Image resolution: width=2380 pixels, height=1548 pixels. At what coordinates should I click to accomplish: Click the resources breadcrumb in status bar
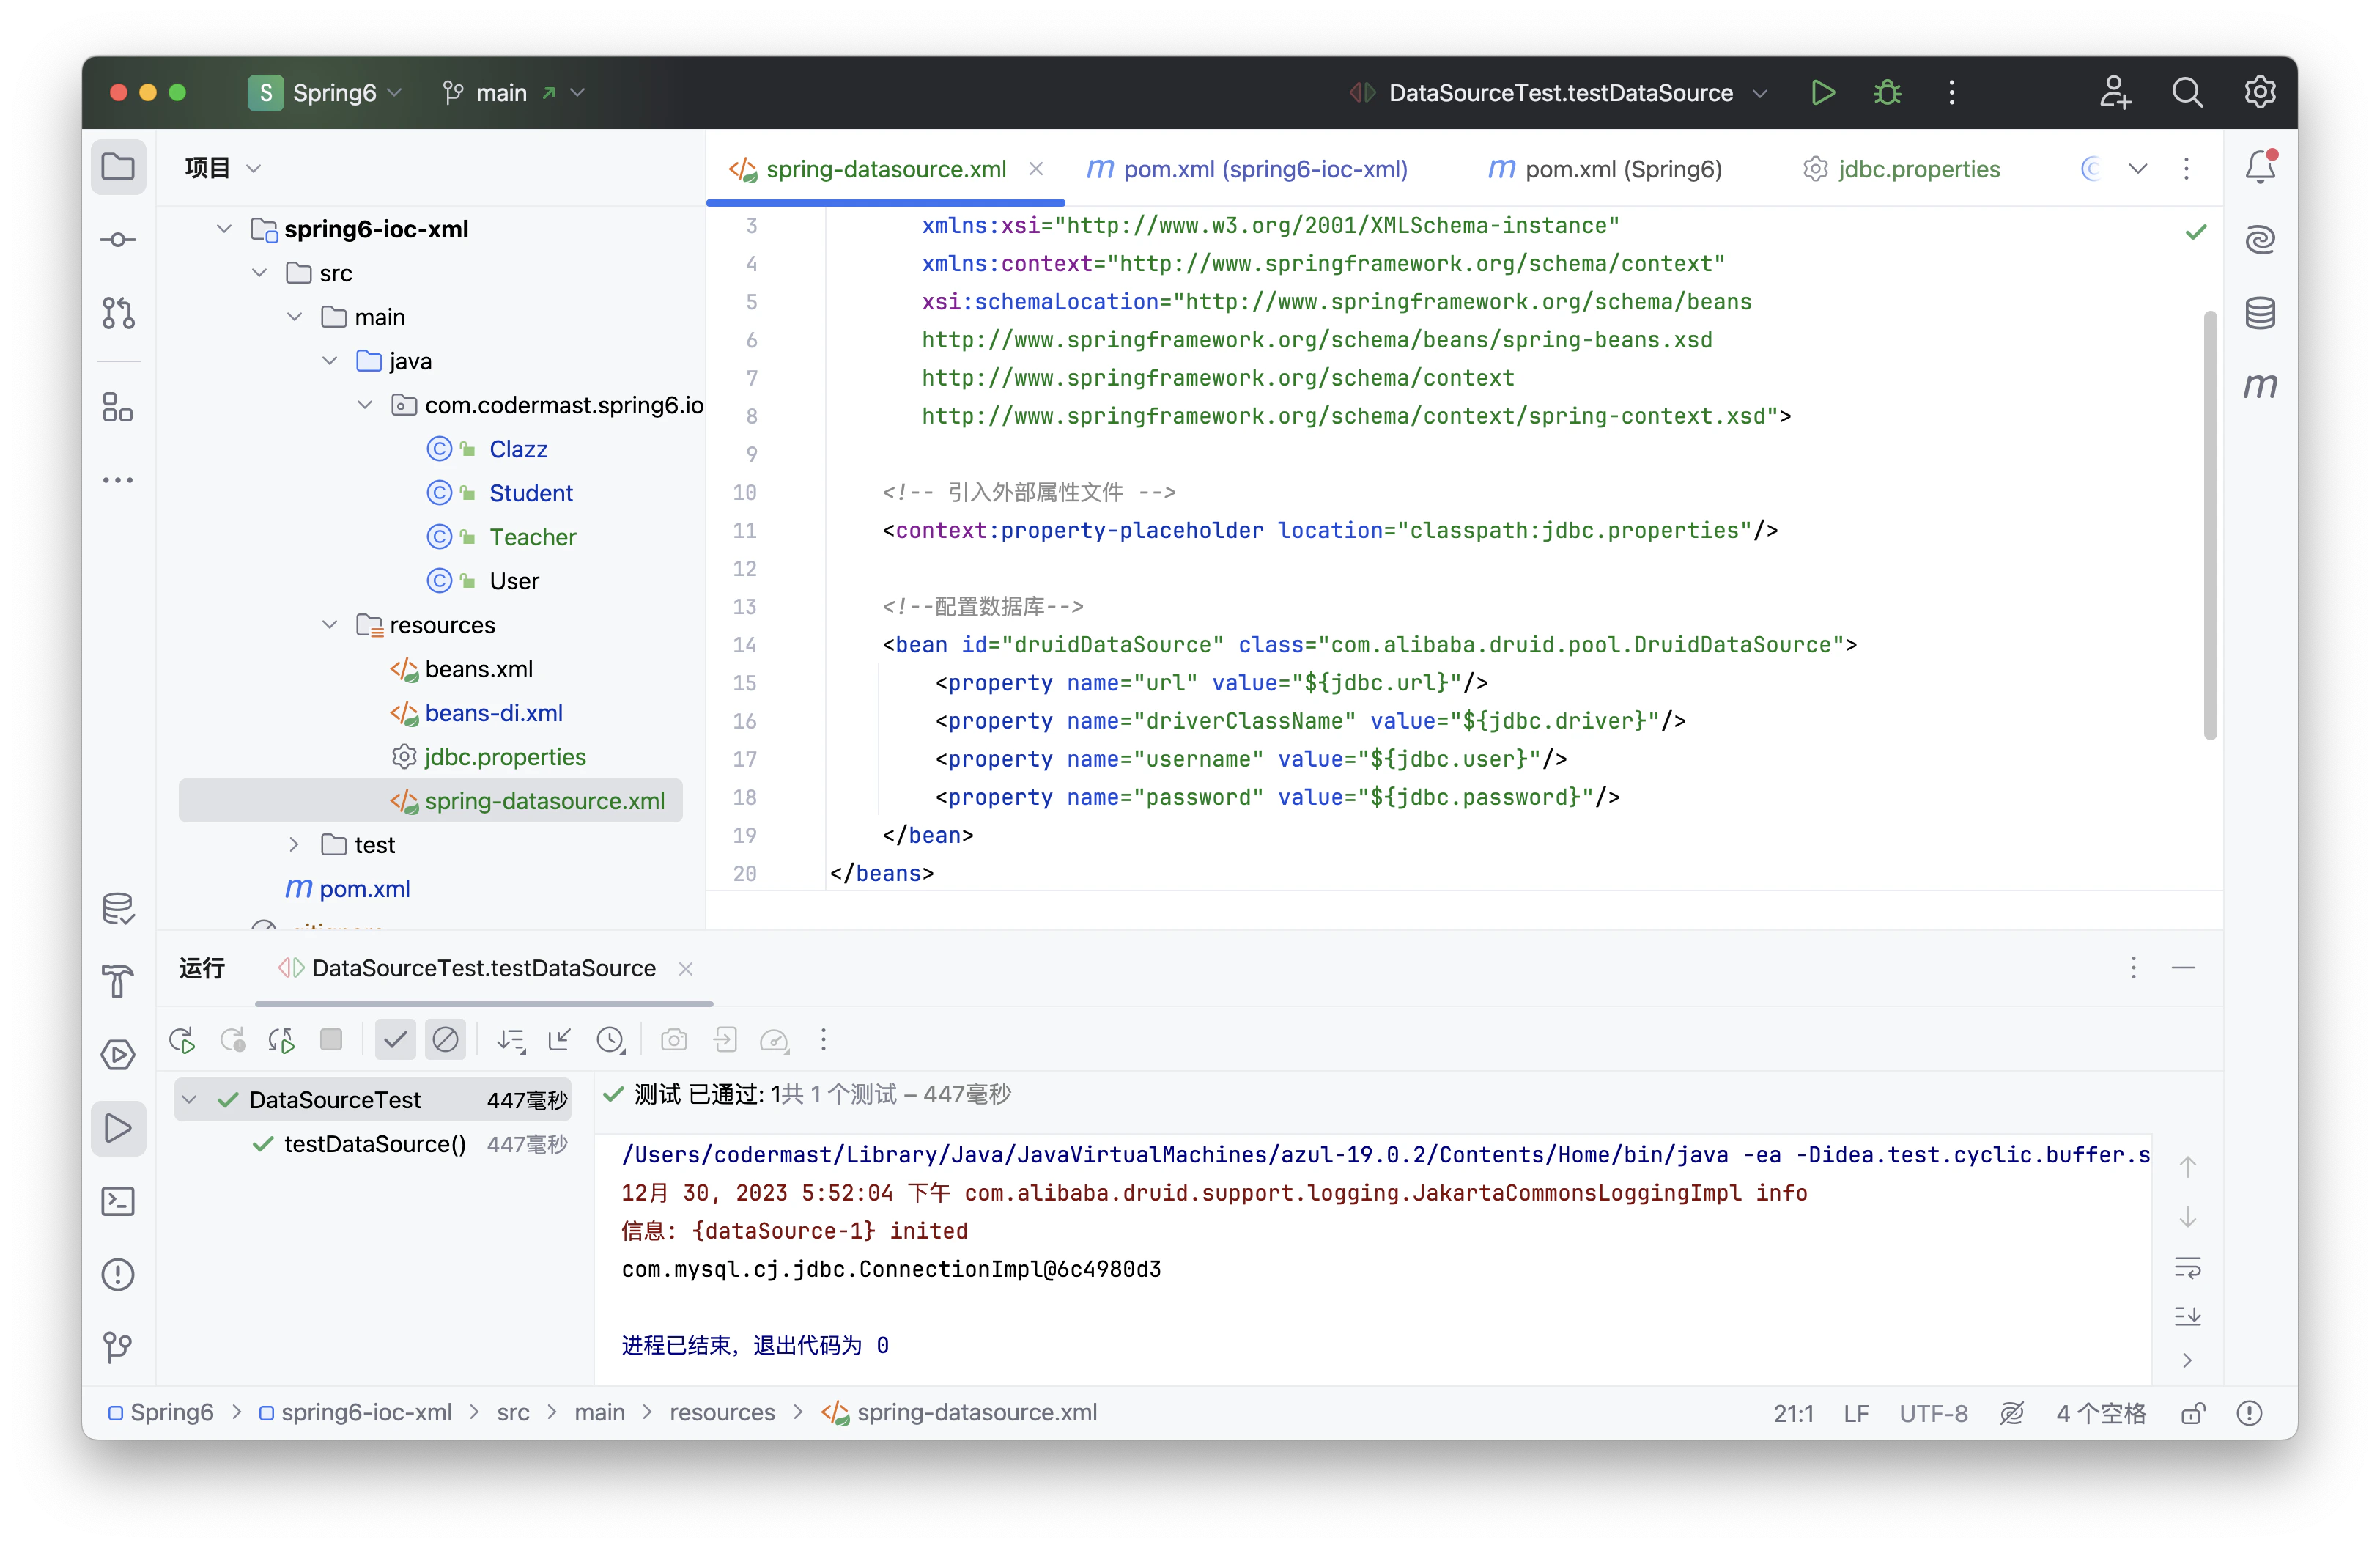tap(722, 1412)
